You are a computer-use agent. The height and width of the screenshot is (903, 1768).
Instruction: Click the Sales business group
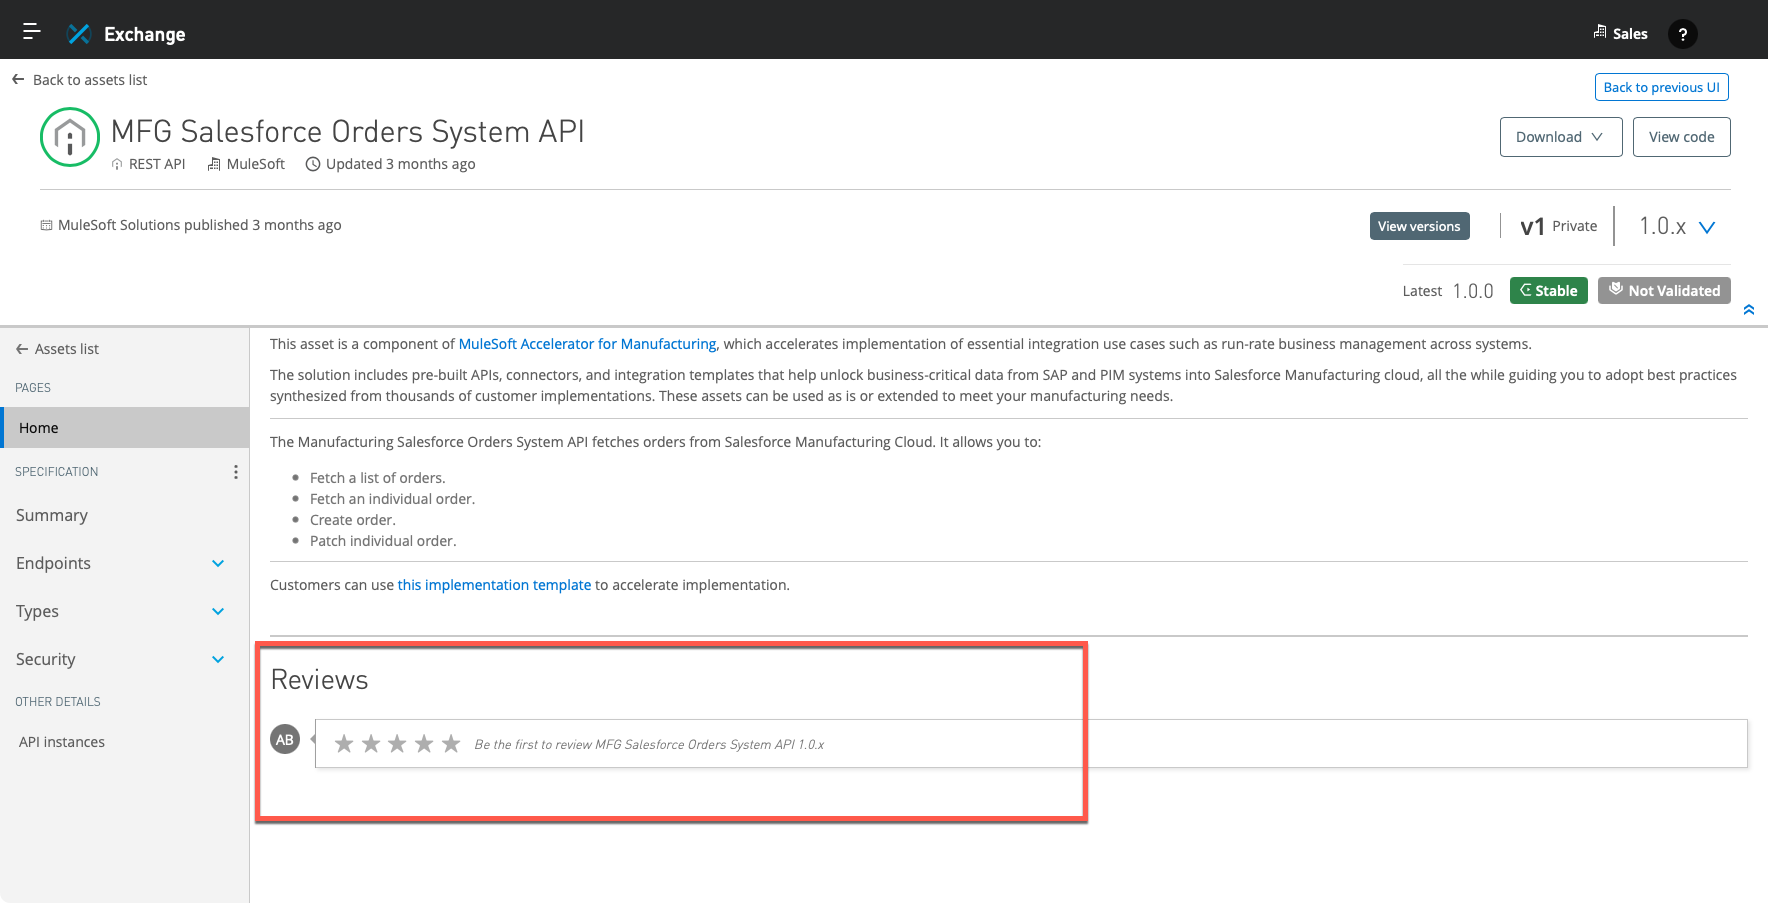pyautogui.click(x=1620, y=33)
